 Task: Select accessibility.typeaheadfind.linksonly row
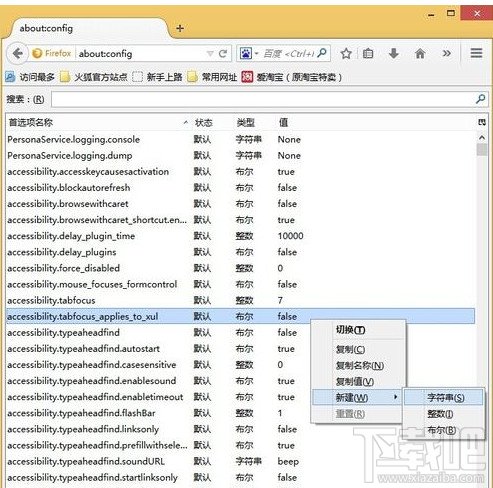(x=240, y=429)
